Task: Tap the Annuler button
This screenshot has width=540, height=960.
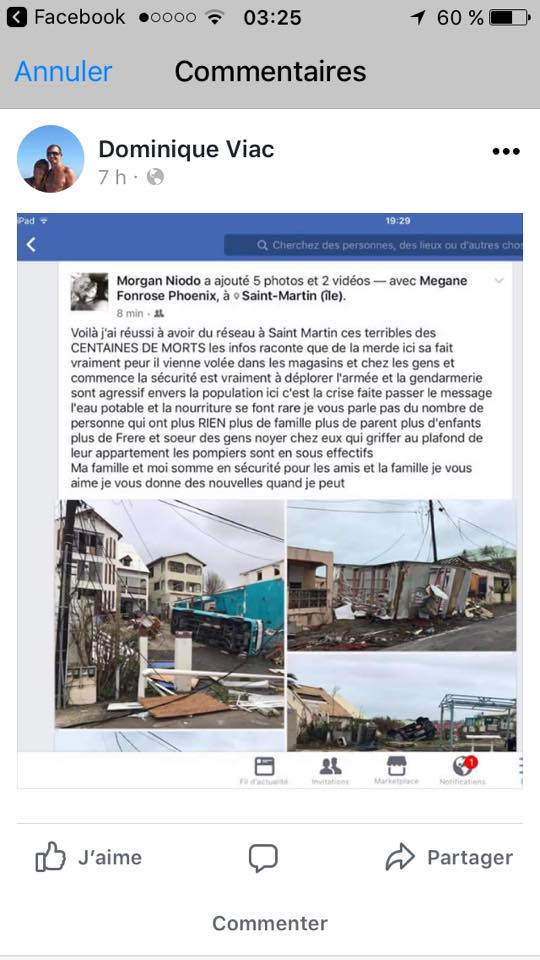Action: [63, 72]
